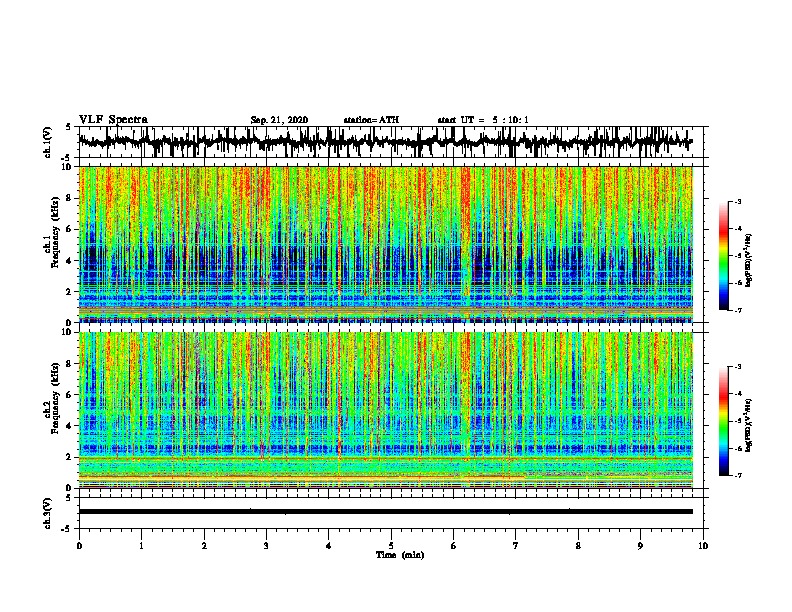Click the "5" tick on ch.1(V) axis
Screen dimensions: 792x612
68,127
